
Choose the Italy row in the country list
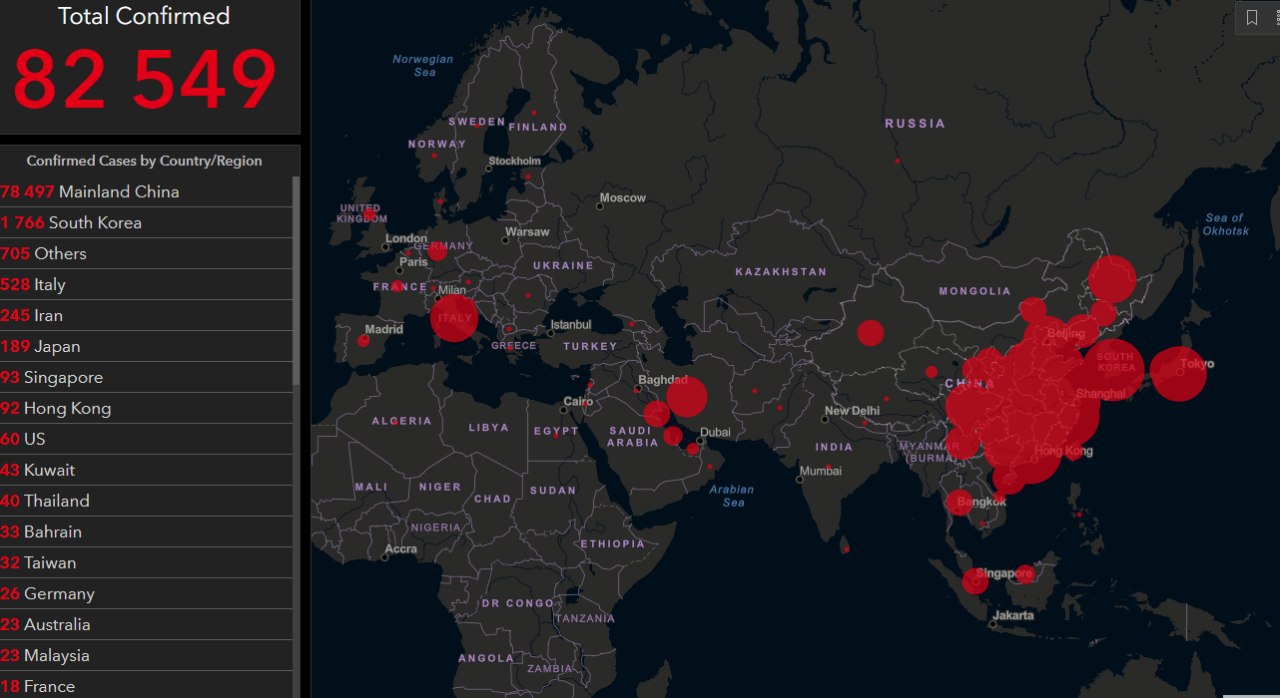pos(146,285)
